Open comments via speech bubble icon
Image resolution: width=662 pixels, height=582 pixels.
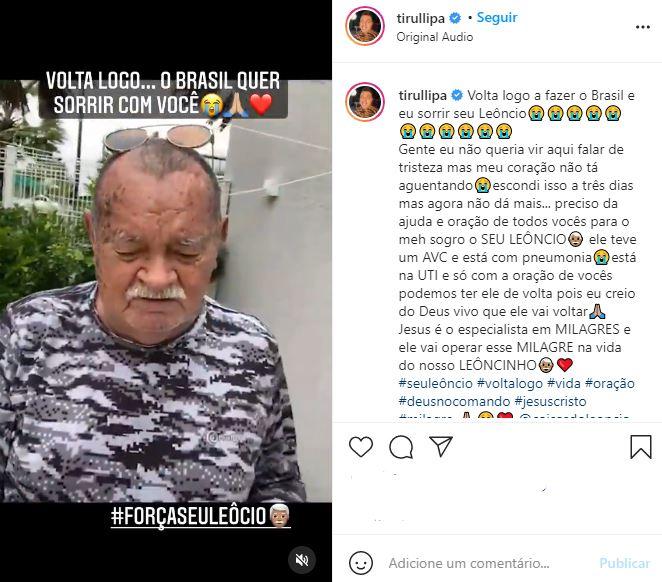(401, 447)
